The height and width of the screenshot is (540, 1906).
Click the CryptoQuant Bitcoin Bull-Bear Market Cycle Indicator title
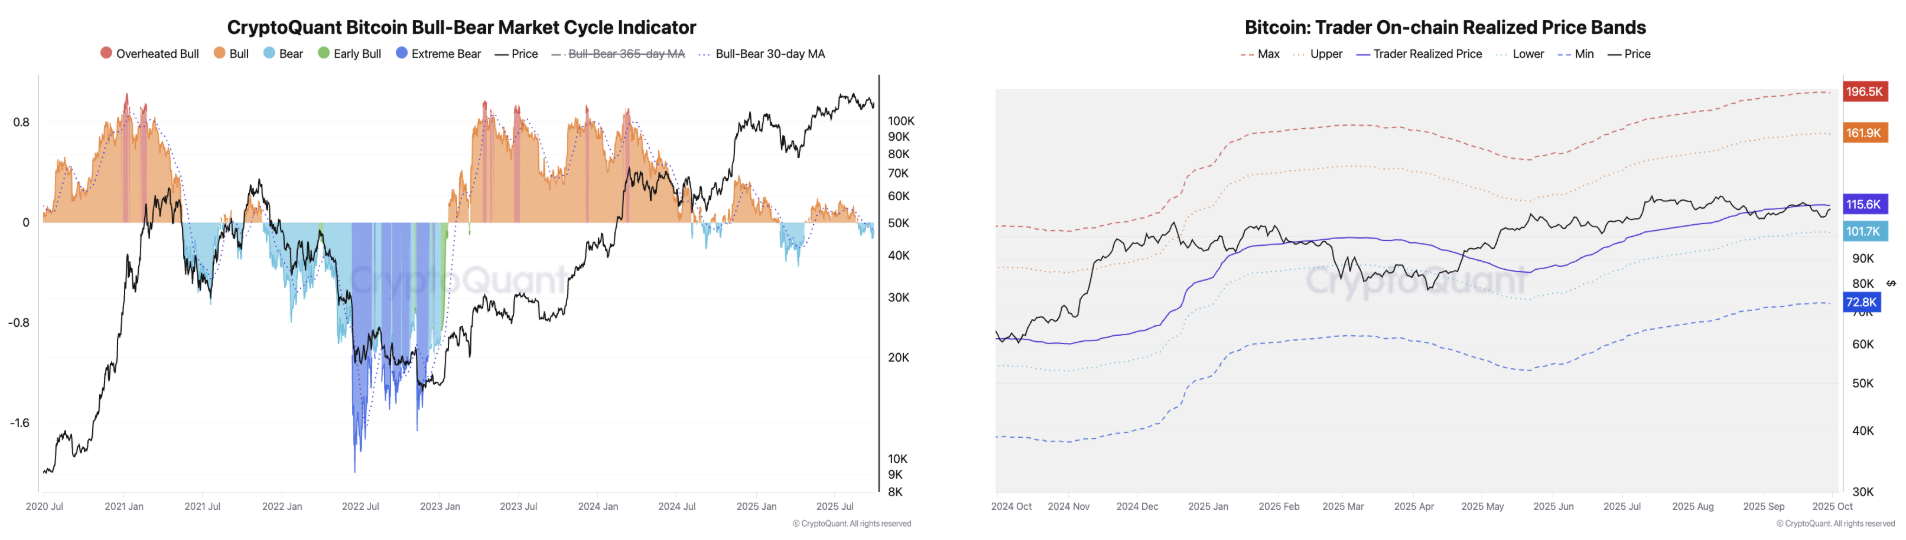coord(461,27)
